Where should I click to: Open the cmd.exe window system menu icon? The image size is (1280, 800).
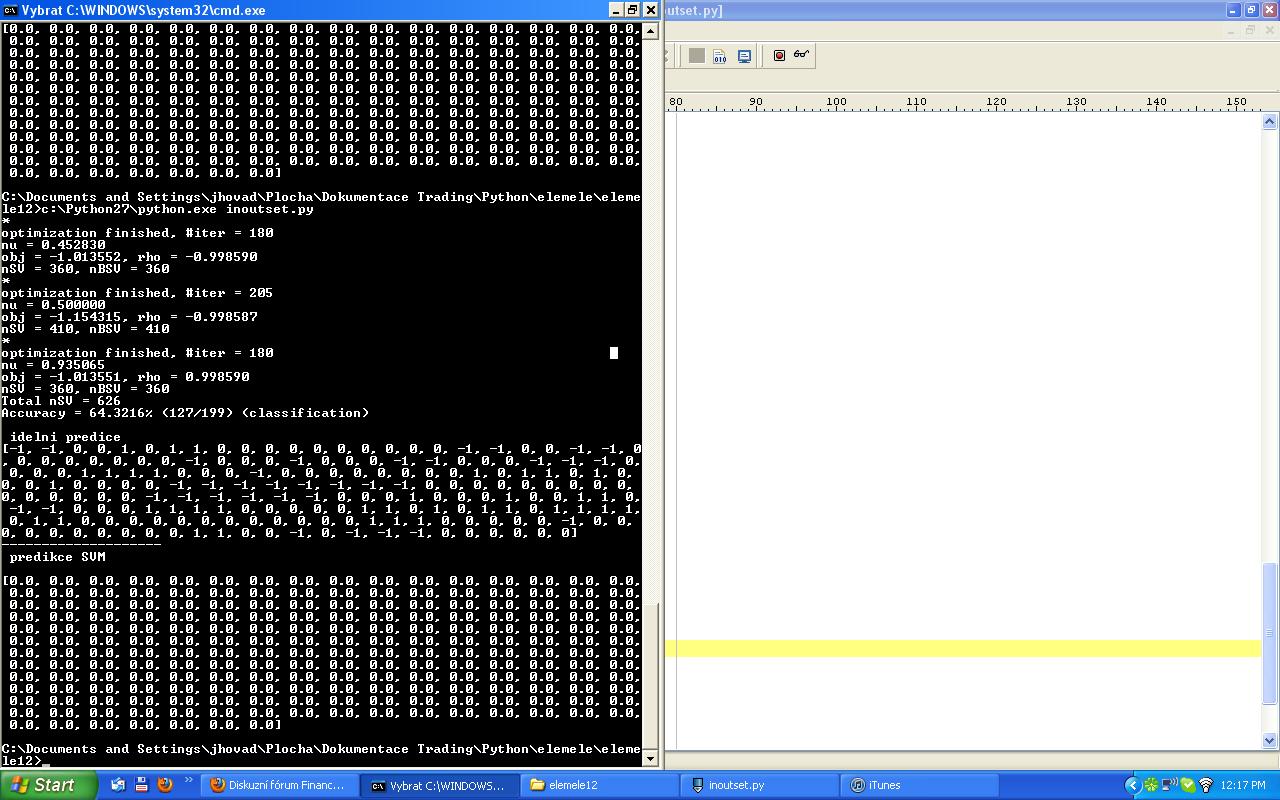coord(10,10)
